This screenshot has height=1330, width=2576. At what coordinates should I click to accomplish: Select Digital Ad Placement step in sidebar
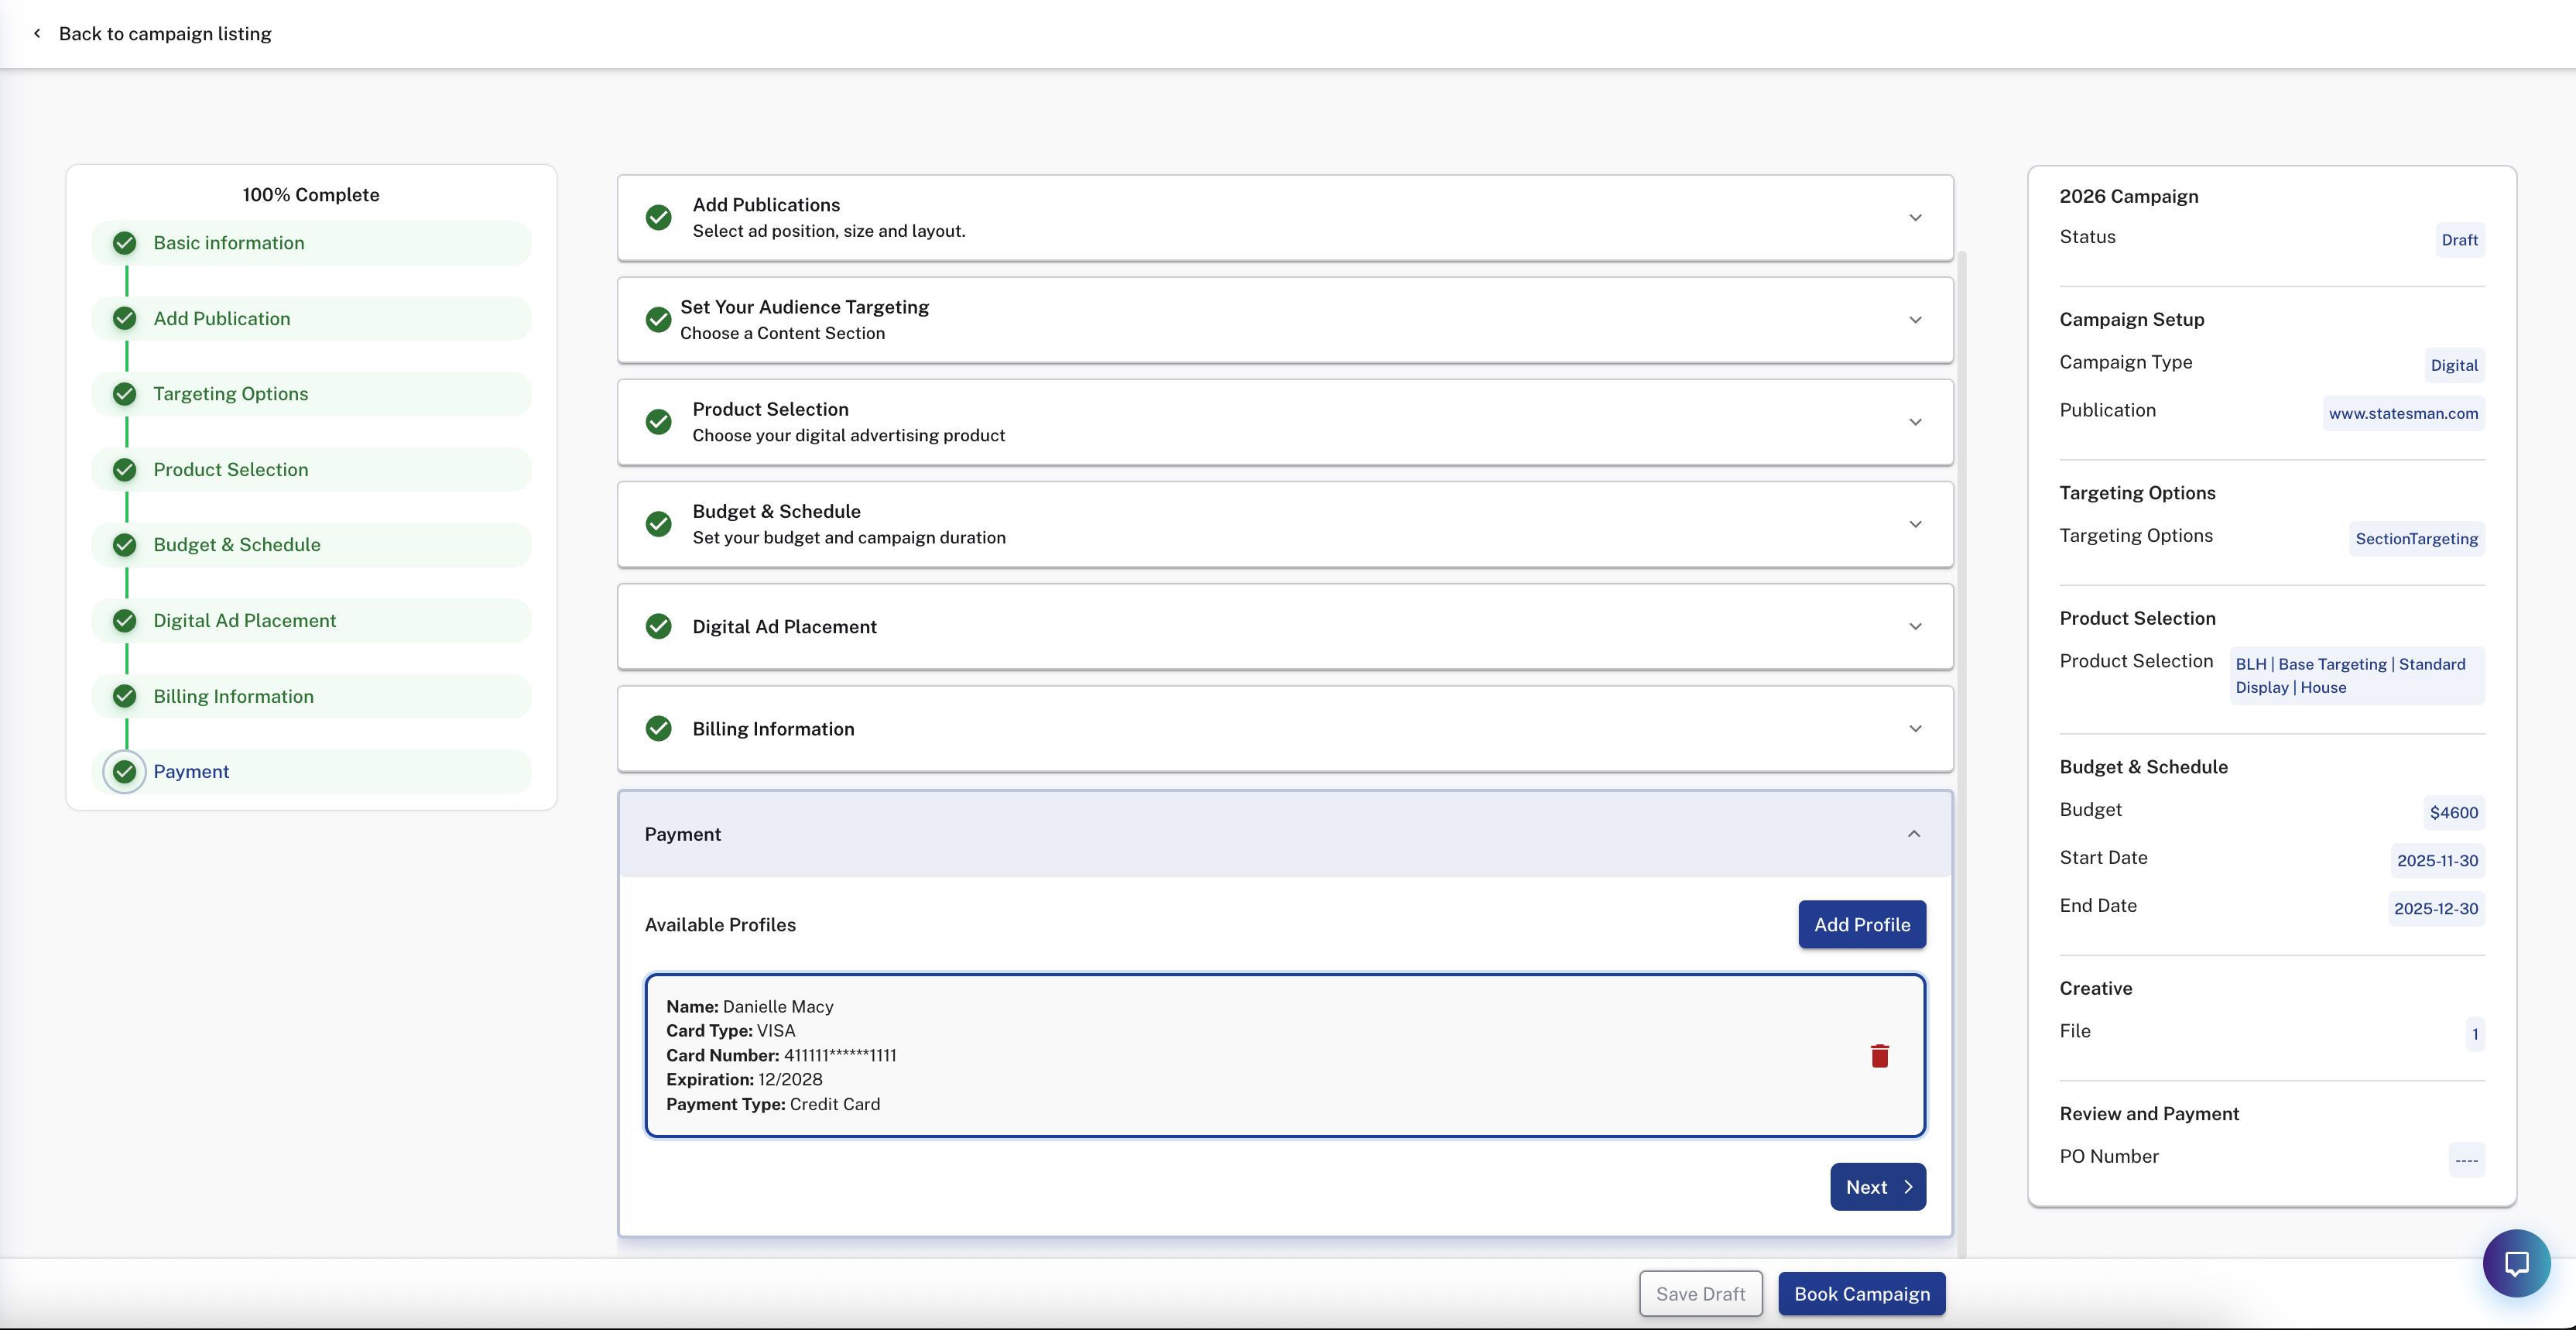[x=244, y=620]
